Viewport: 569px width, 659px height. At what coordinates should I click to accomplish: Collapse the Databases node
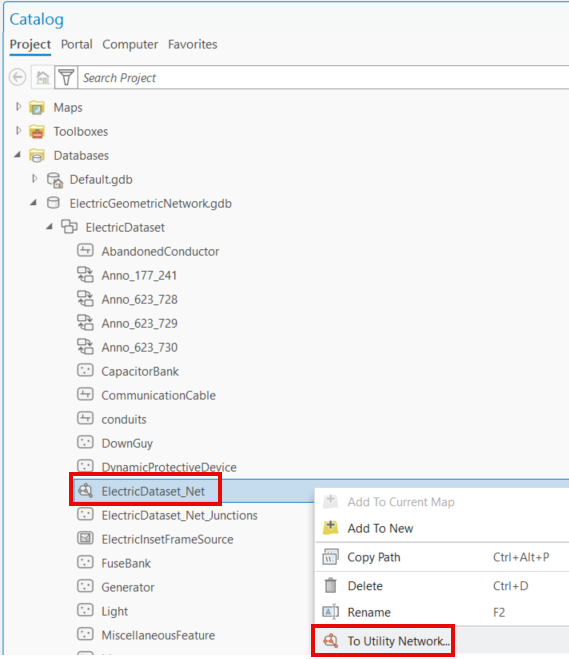click(x=18, y=155)
